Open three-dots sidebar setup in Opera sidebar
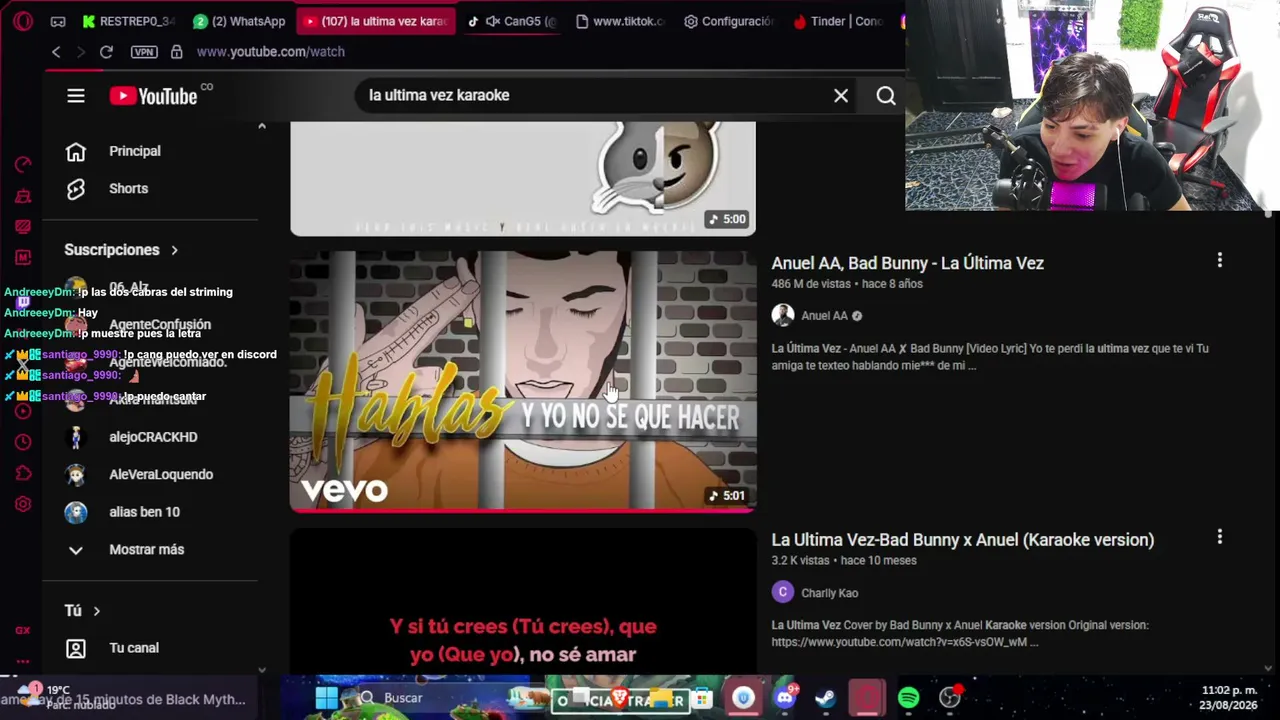Image resolution: width=1280 pixels, height=720 pixels. pos(23,661)
